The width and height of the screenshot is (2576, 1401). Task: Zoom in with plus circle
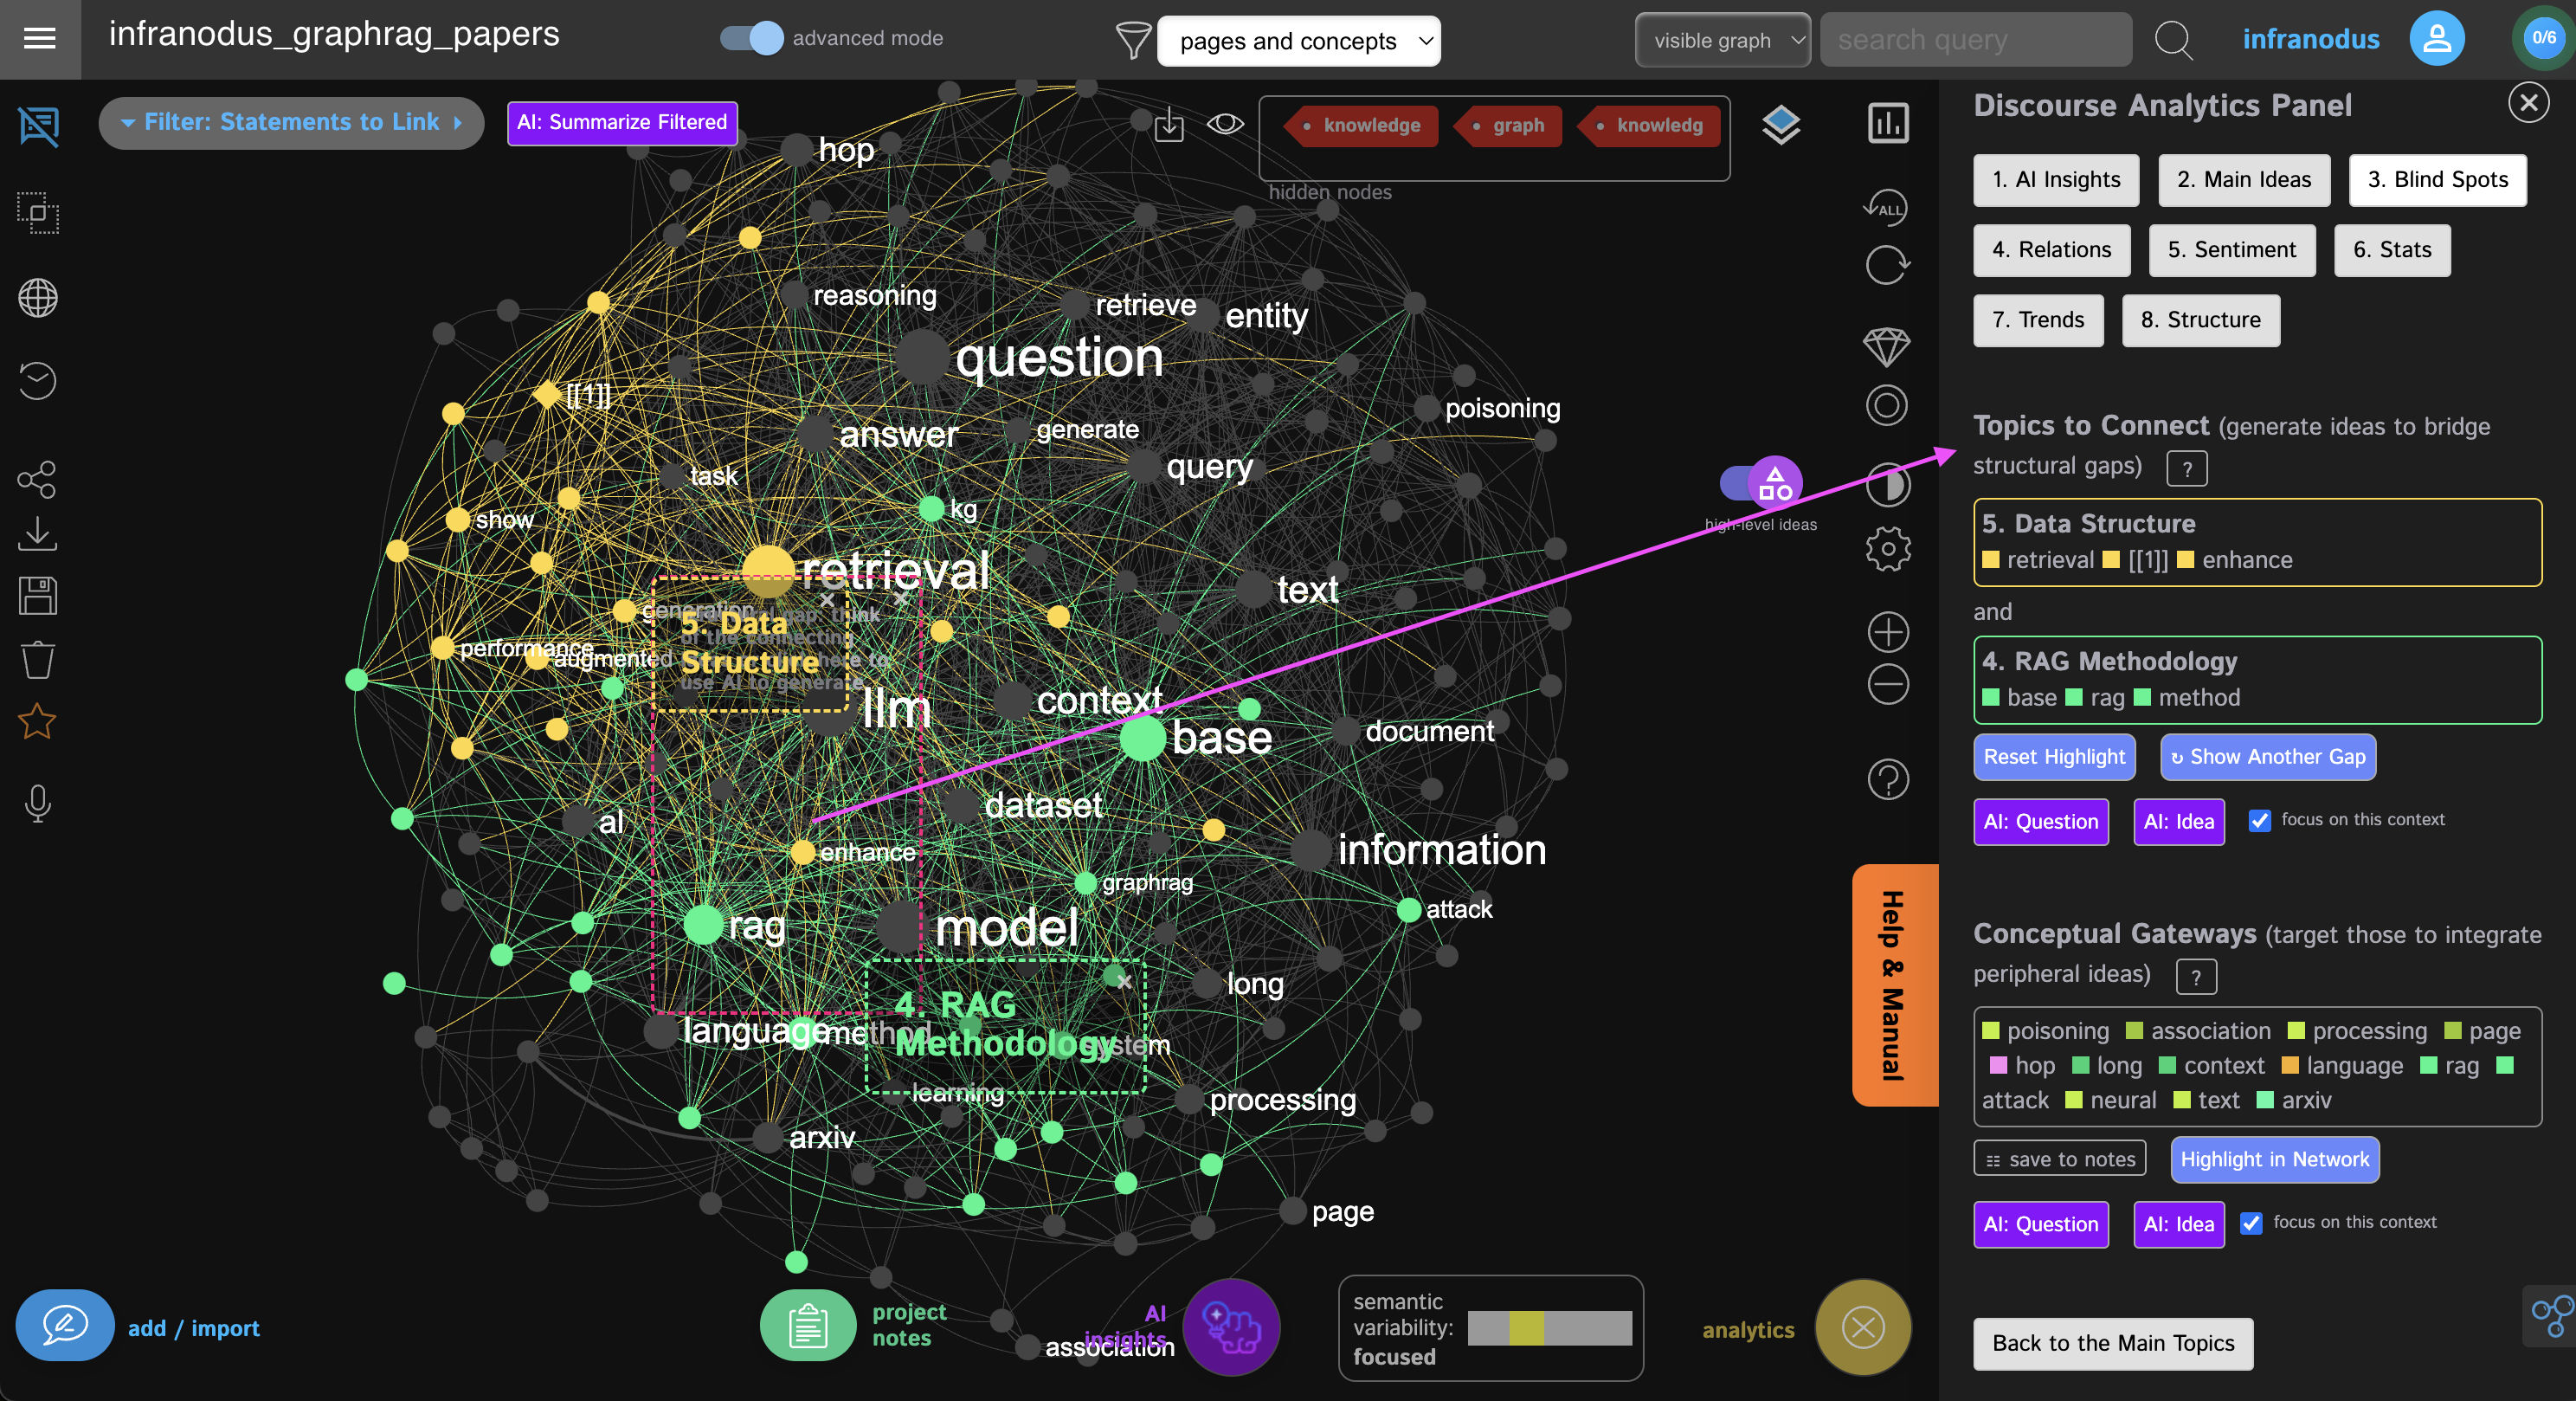click(x=1888, y=632)
